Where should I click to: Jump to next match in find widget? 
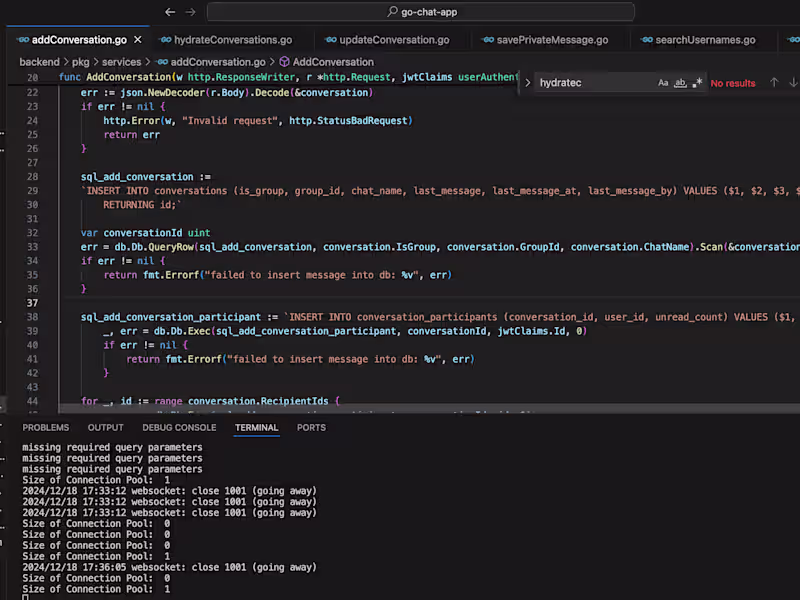pyautogui.click(x=793, y=83)
